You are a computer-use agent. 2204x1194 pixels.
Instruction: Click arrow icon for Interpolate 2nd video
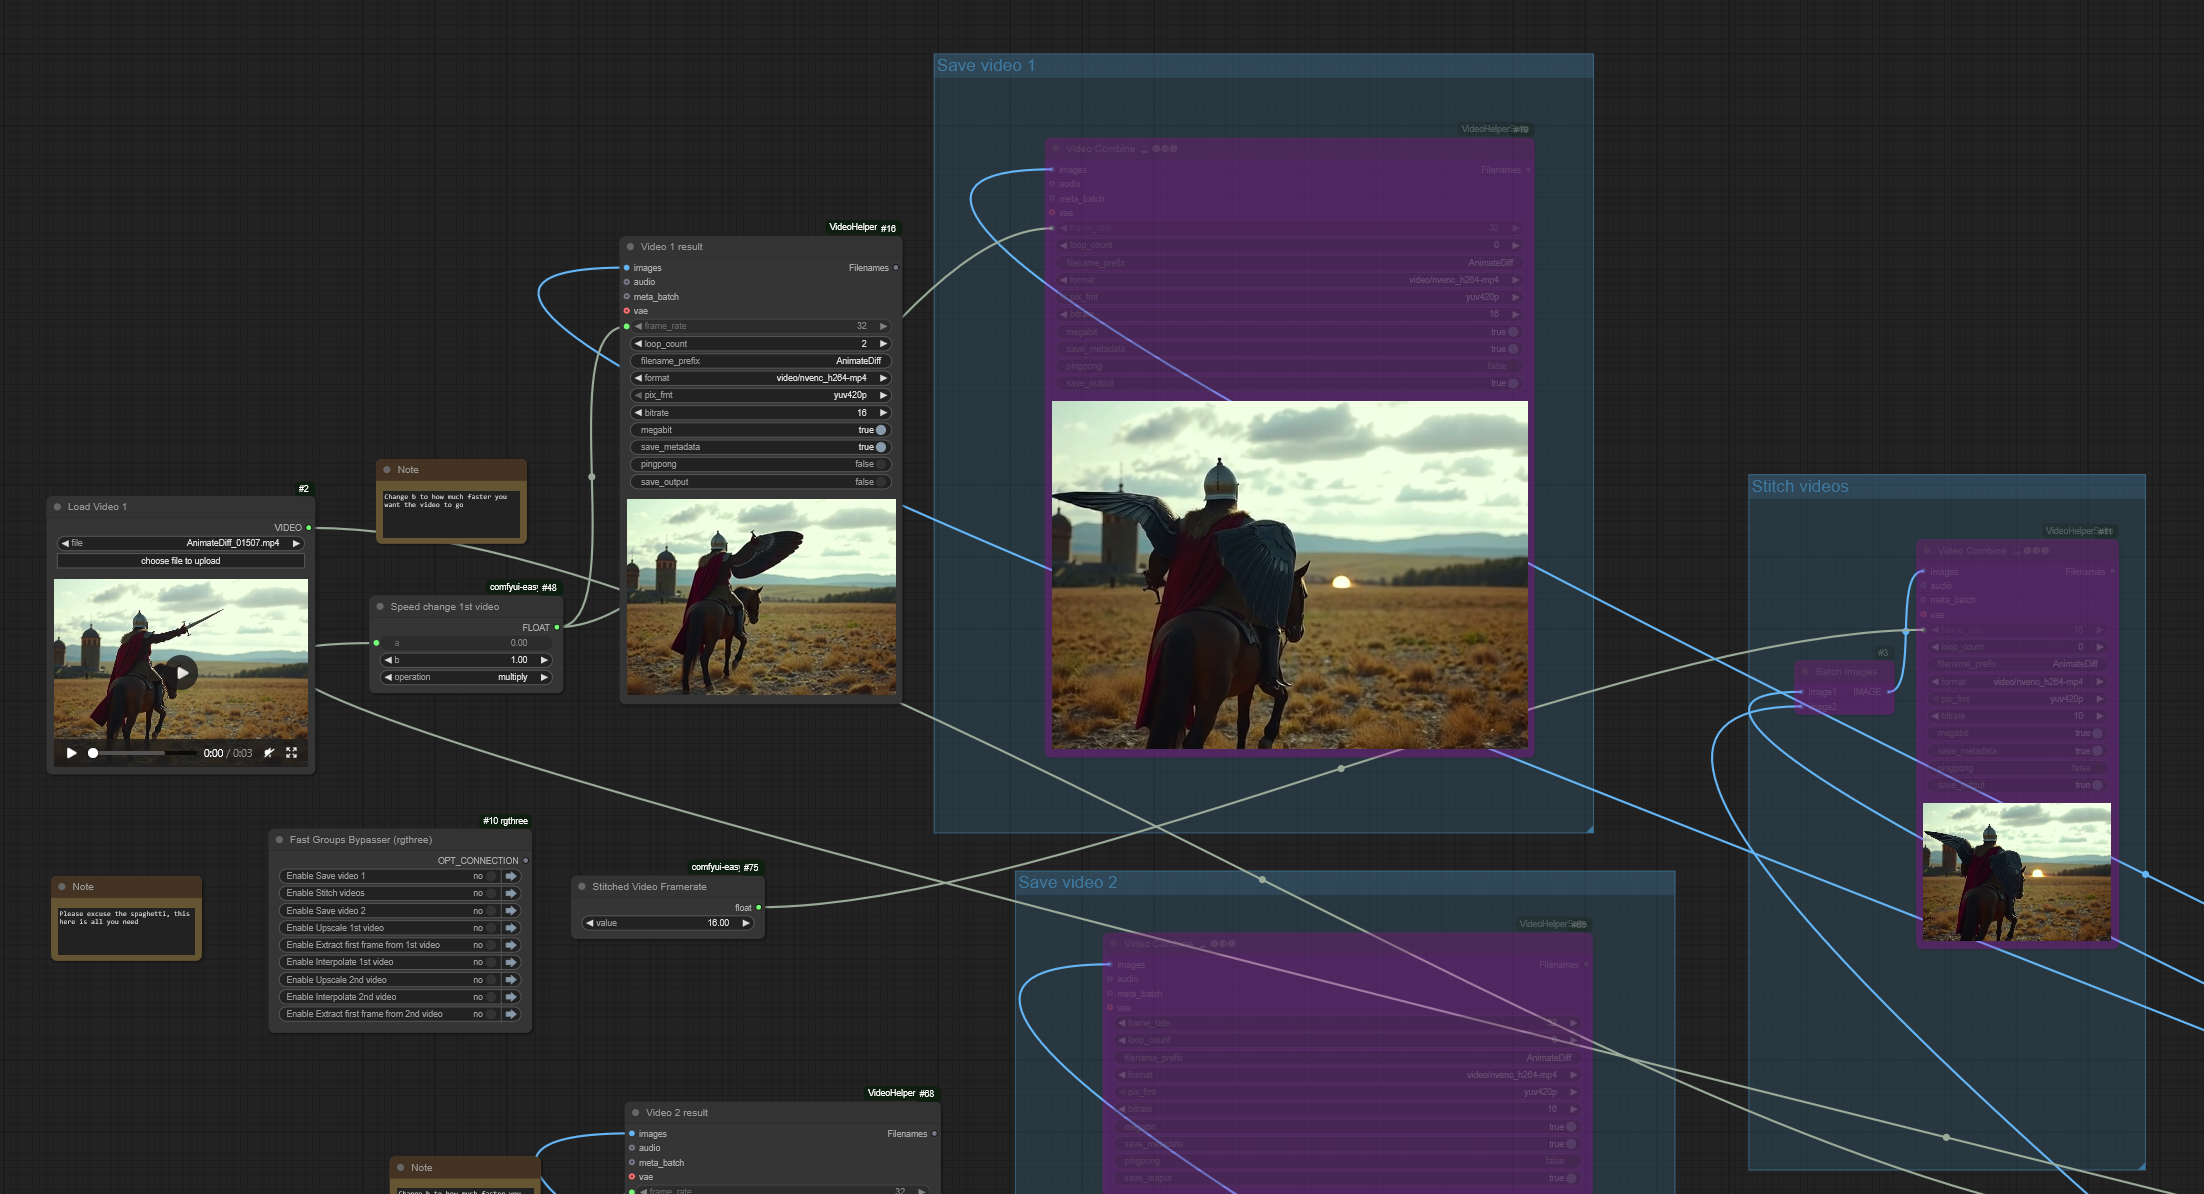pyautogui.click(x=511, y=997)
